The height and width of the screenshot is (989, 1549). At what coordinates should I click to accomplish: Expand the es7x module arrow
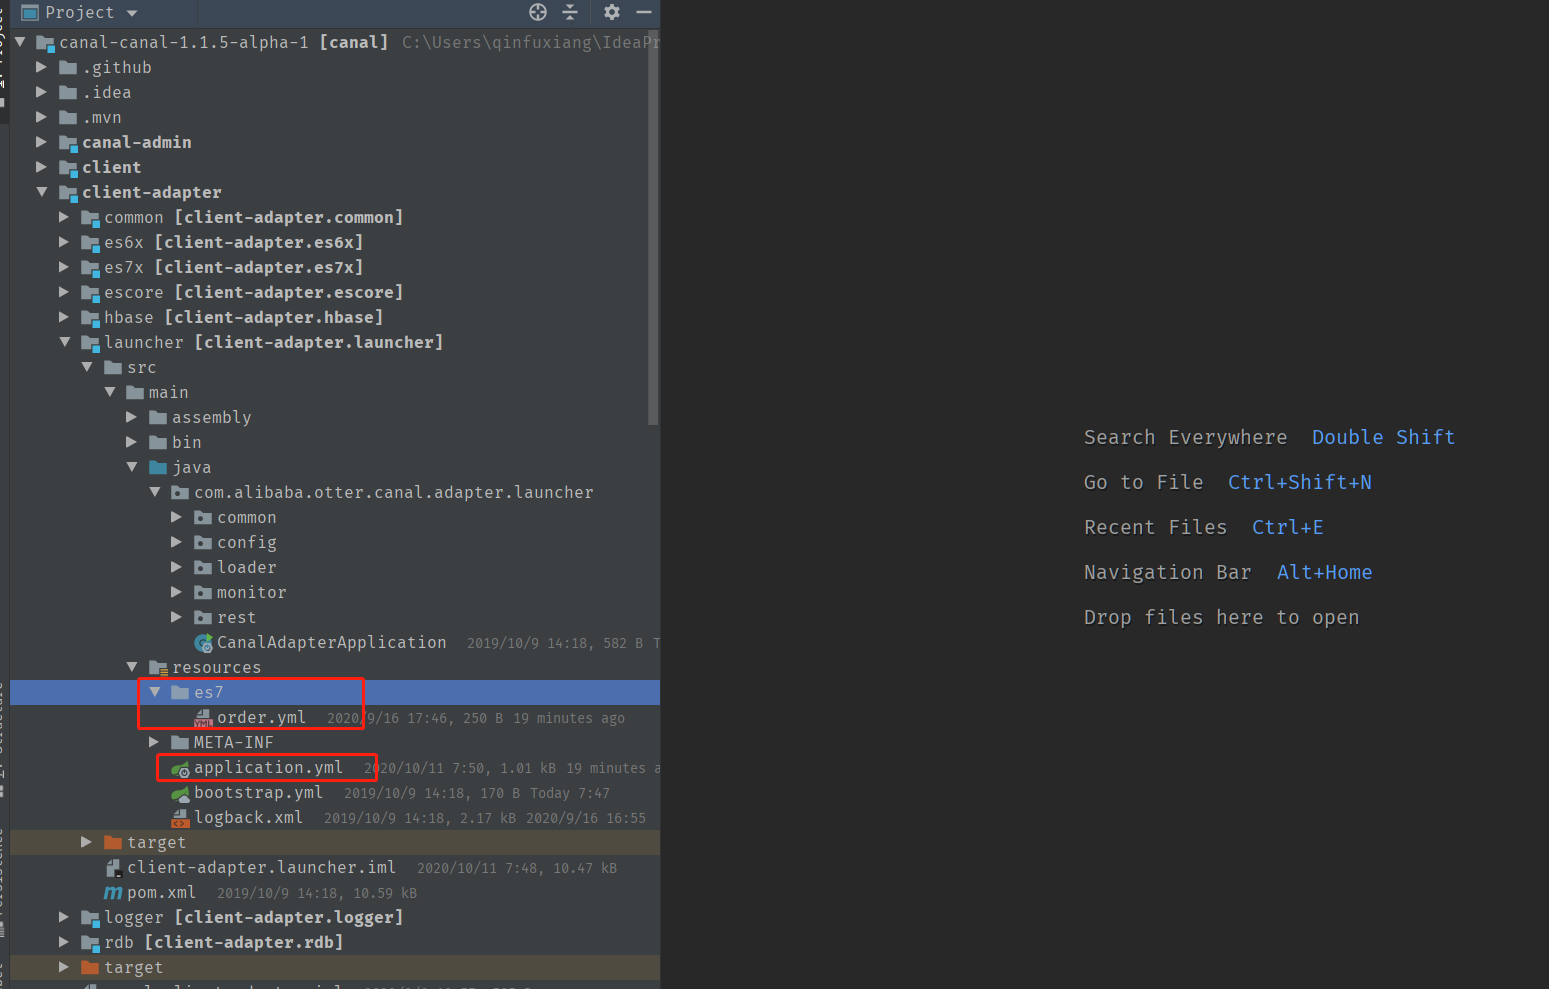click(x=64, y=267)
